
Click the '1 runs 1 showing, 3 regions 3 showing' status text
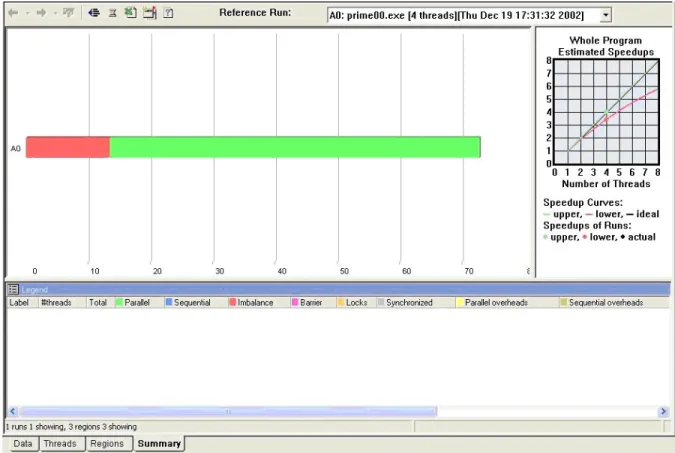71,427
